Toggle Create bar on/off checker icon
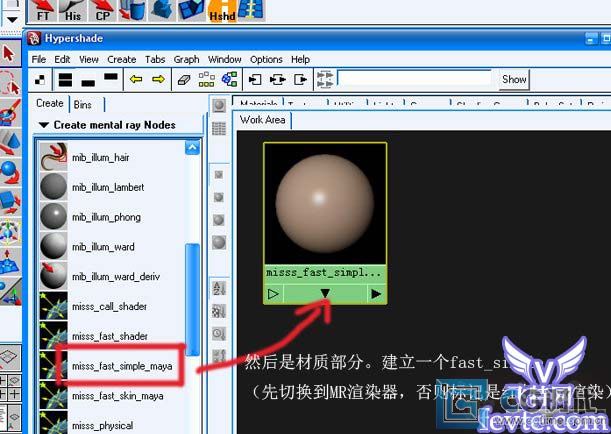The image size is (611, 434). 40,80
